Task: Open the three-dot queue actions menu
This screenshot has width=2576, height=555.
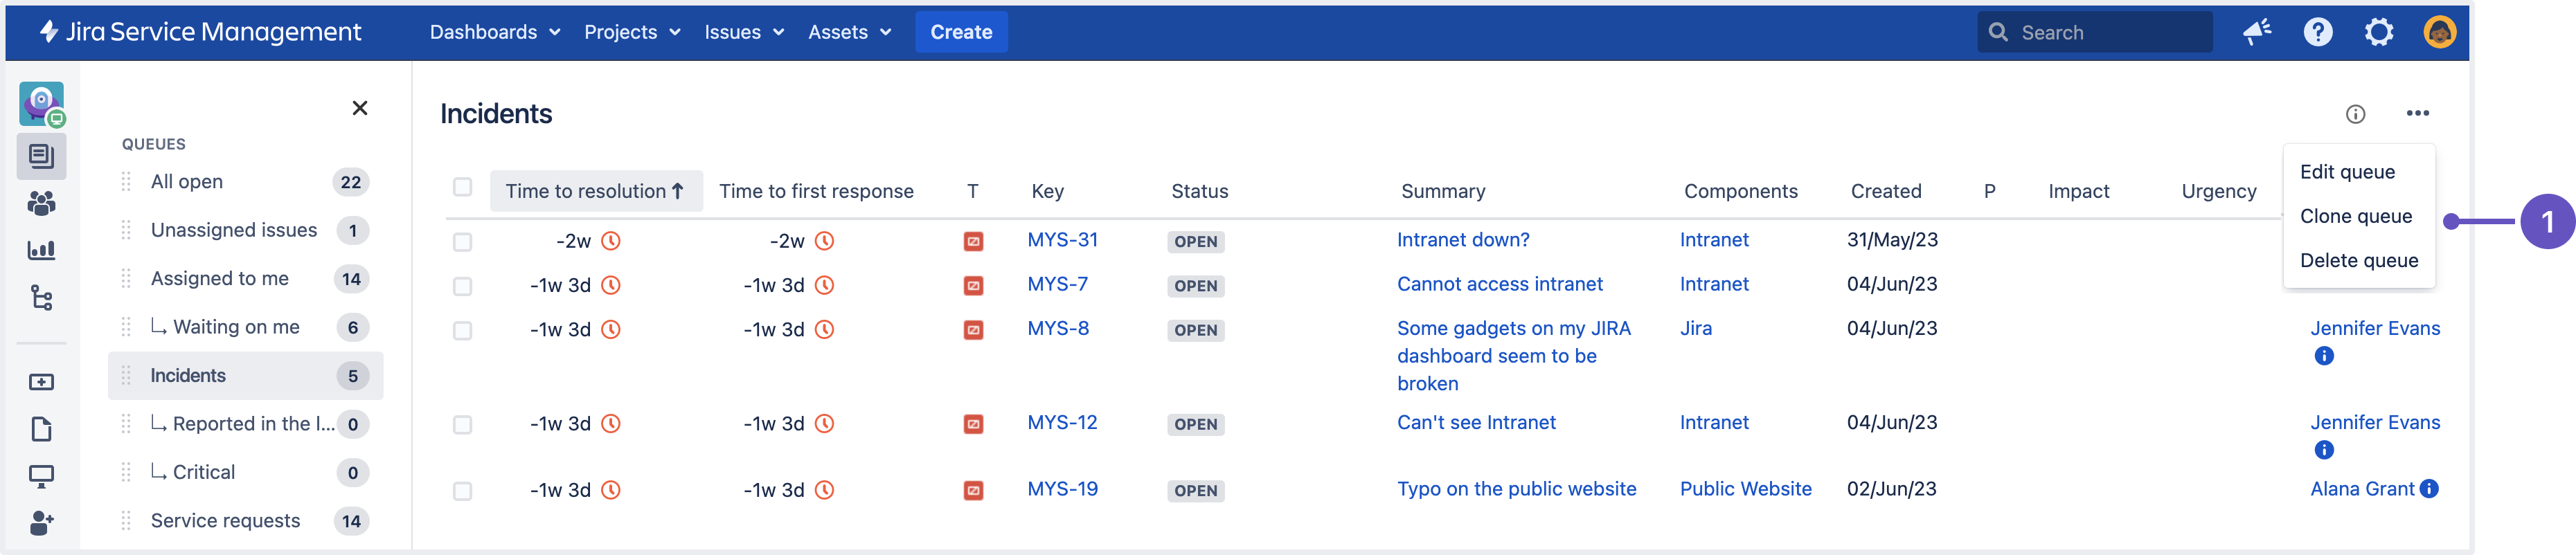Action: (2417, 114)
